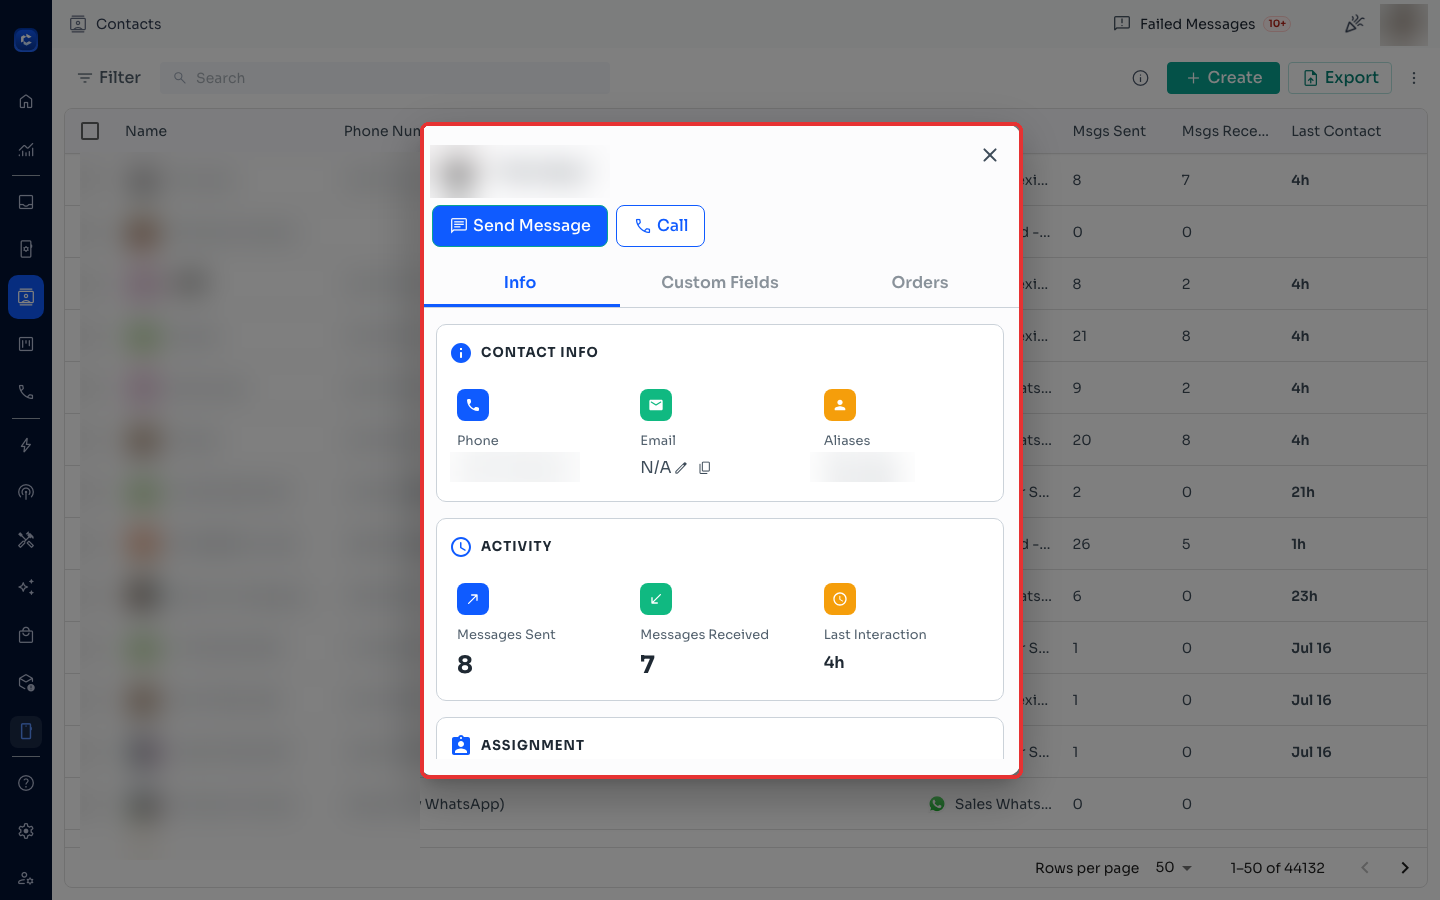Click the Contacts page title in the header
Screen dimensions: 1440x900
pyautogui.click(x=128, y=24)
